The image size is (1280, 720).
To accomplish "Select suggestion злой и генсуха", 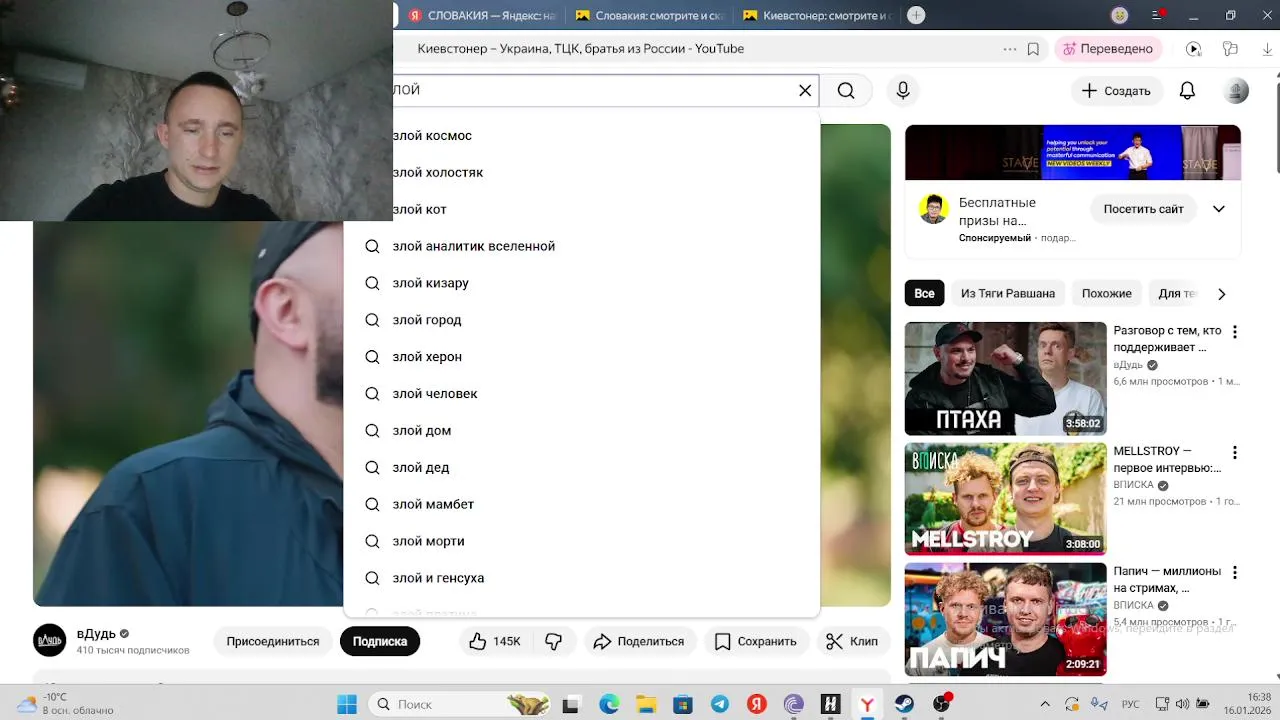I will 582,578.
